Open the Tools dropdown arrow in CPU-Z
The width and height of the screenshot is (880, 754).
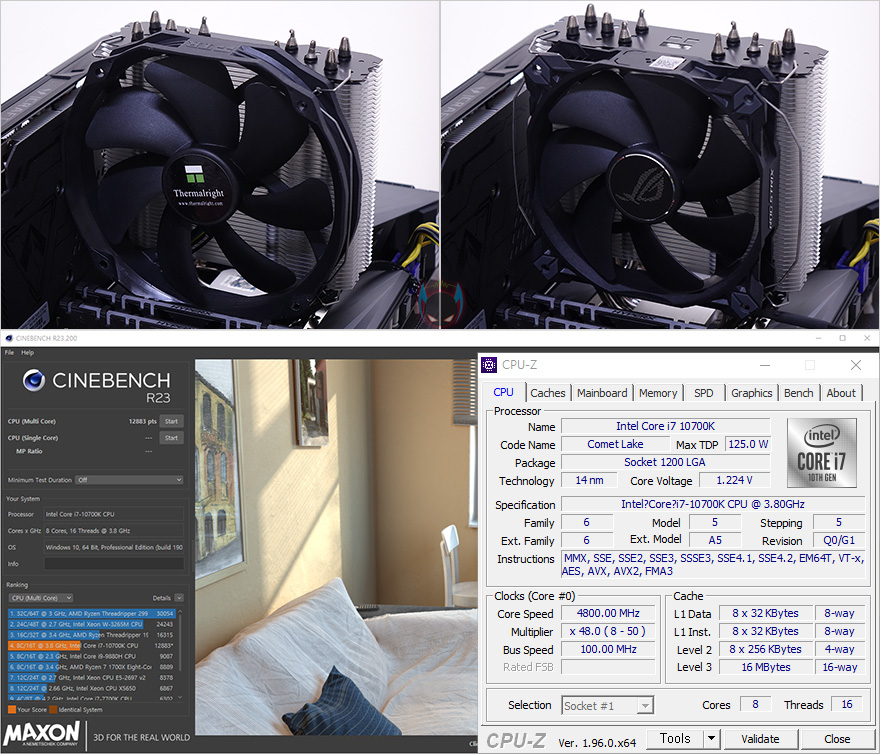tap(712, 738)
